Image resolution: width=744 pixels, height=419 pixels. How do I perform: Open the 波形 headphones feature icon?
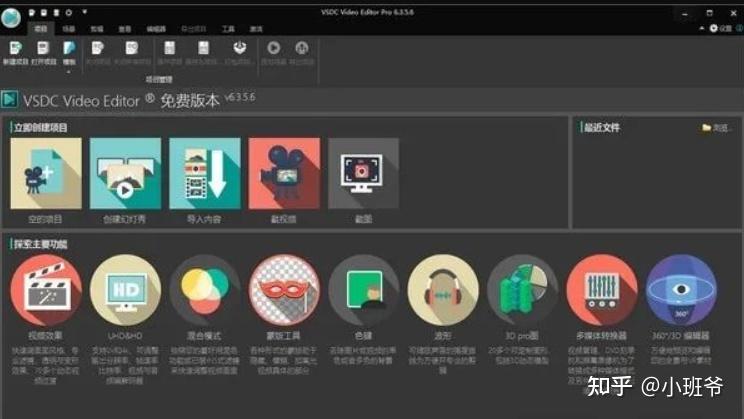coord(443,290)
